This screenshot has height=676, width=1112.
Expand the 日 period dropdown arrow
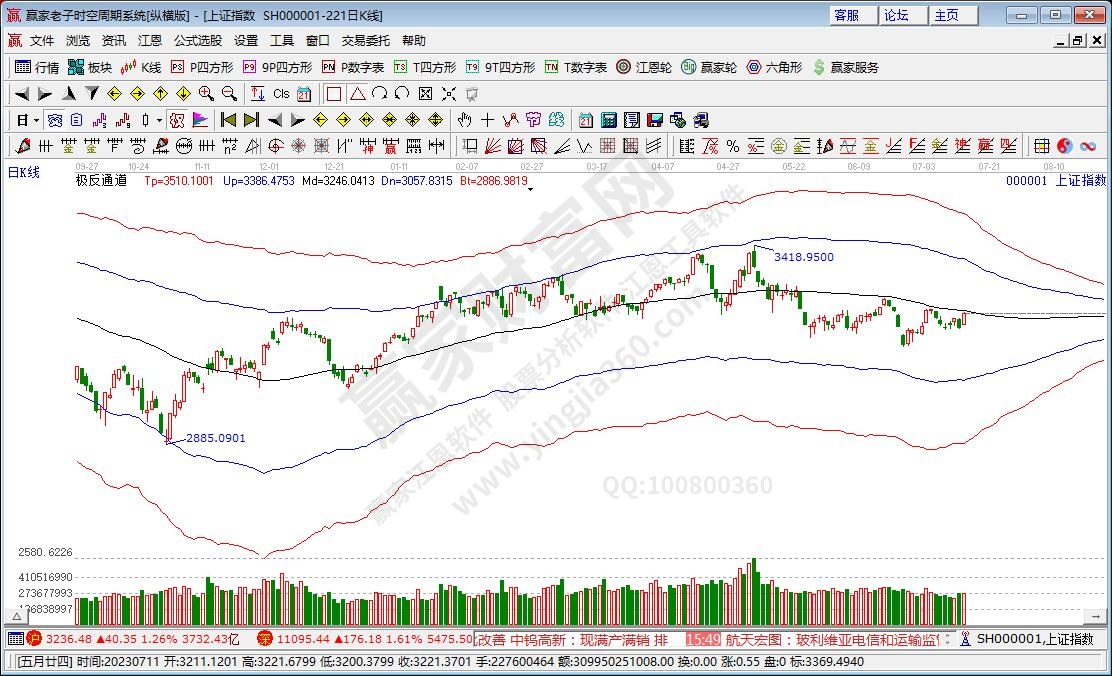tap(35, 120)
